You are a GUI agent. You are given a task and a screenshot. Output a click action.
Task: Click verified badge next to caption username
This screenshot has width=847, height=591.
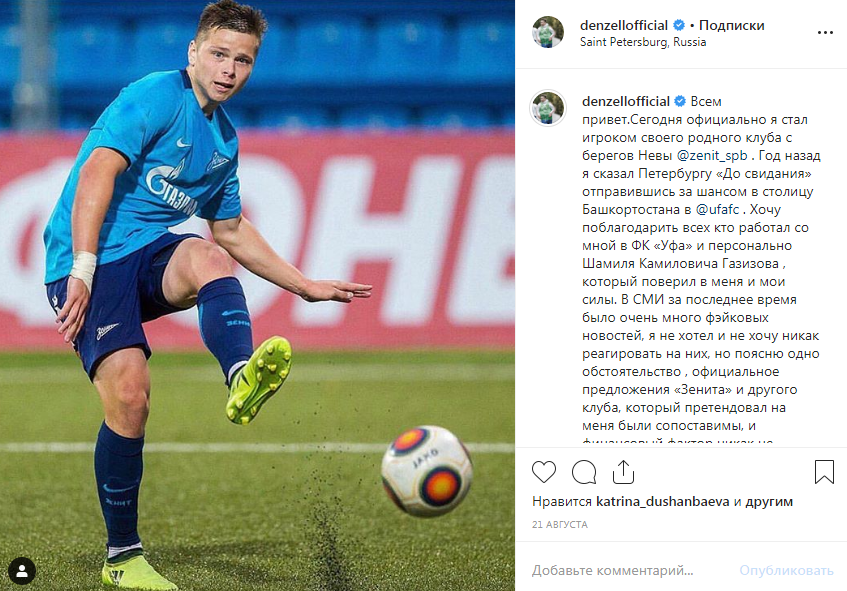pyautogui.click(x=680, y=101)
